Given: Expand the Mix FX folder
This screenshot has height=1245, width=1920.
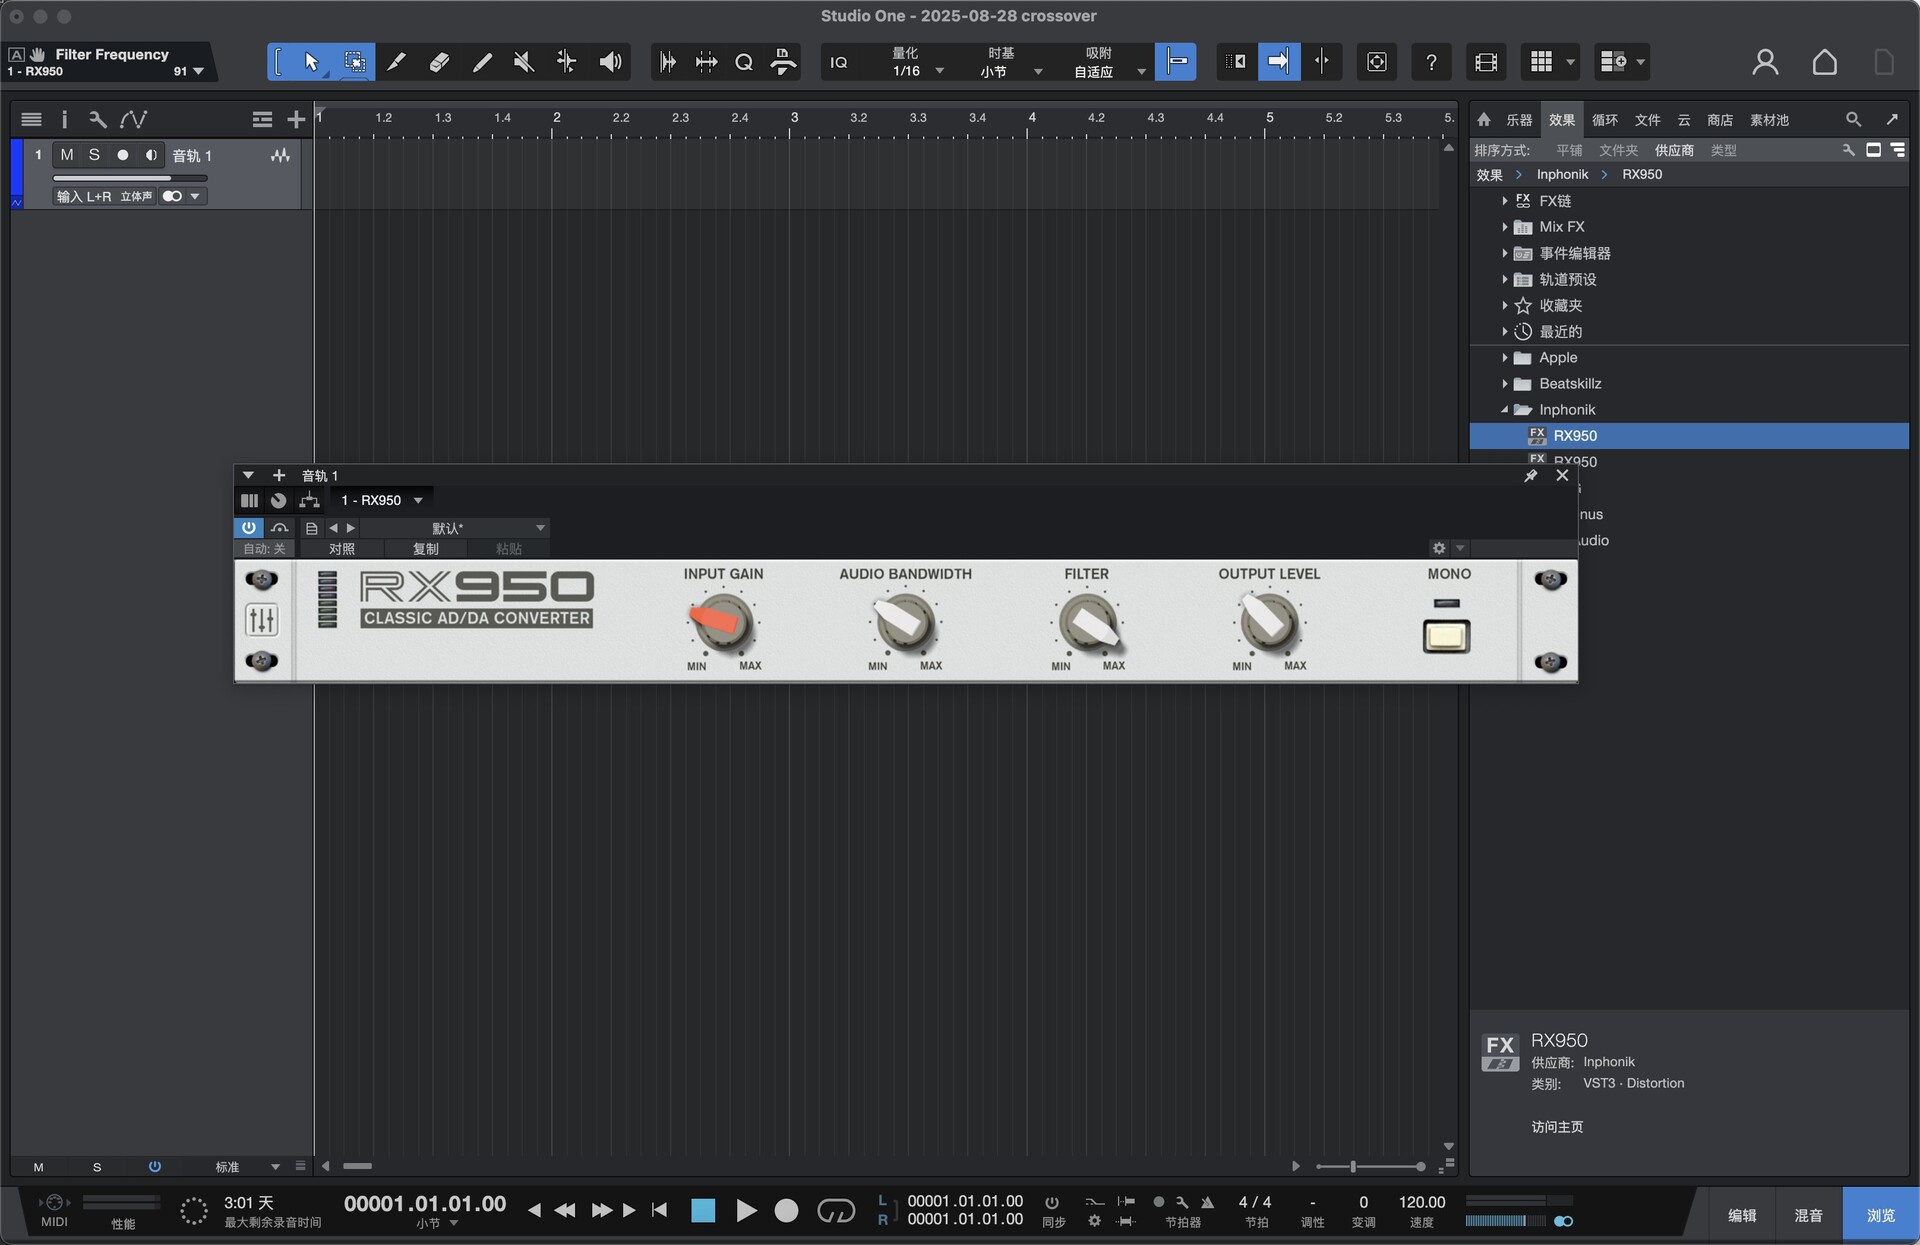Looking at the screenshot, I should 1504,227.
